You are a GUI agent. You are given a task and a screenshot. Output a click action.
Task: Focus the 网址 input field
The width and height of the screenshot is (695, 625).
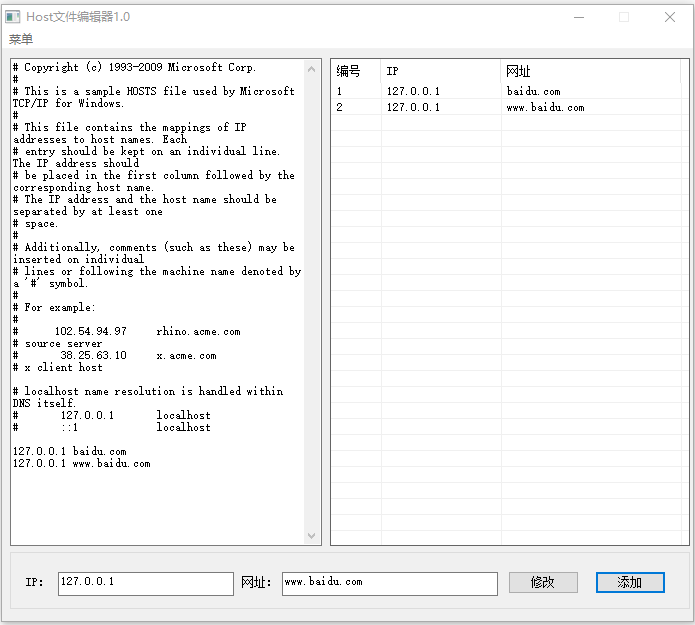tap(390, 583)
